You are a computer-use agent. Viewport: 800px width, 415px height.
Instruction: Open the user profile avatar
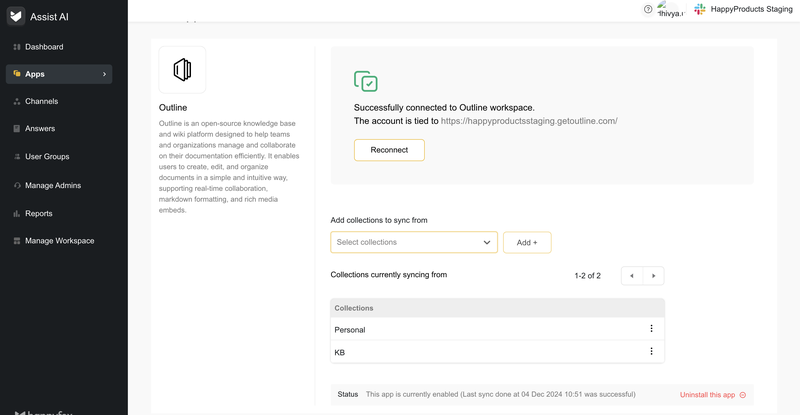coord(670,10)
